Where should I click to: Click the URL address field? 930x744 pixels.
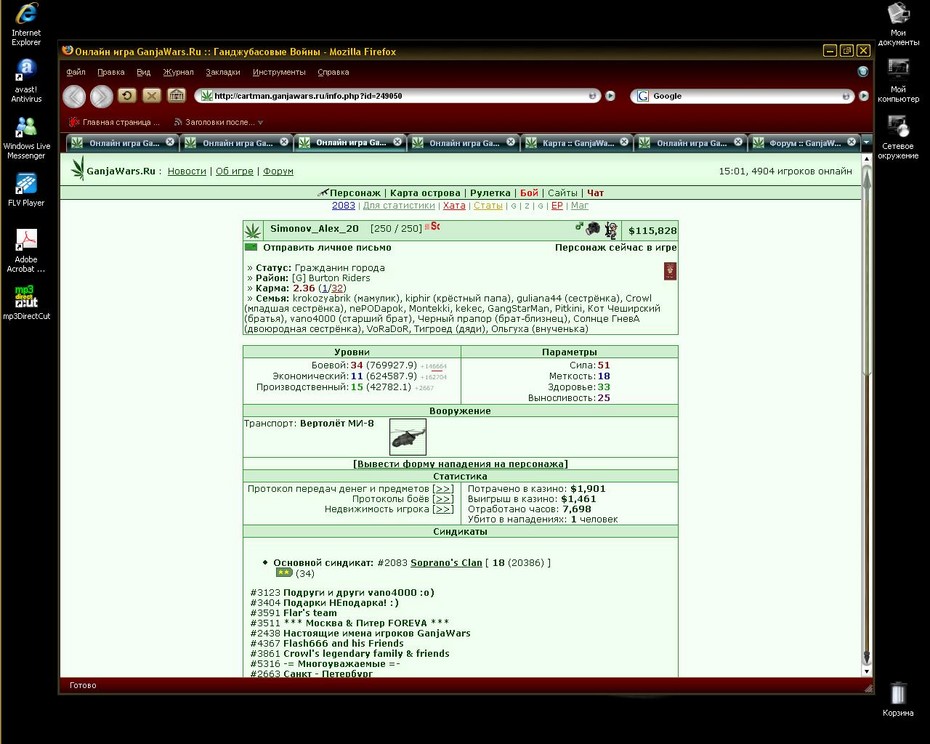click(x=399, y=96)
